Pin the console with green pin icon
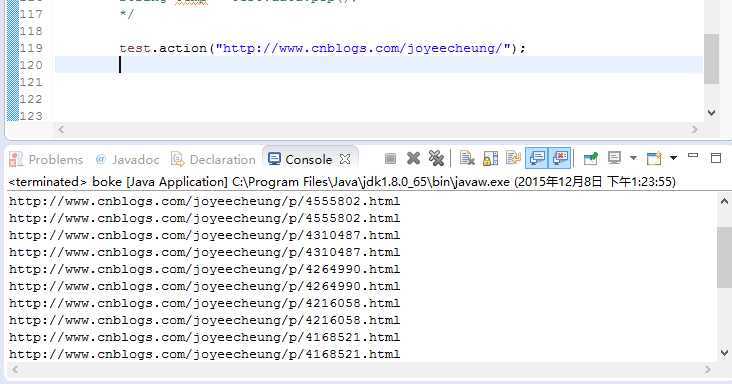The width and height of the screenshot is (732, 384). 591,159
